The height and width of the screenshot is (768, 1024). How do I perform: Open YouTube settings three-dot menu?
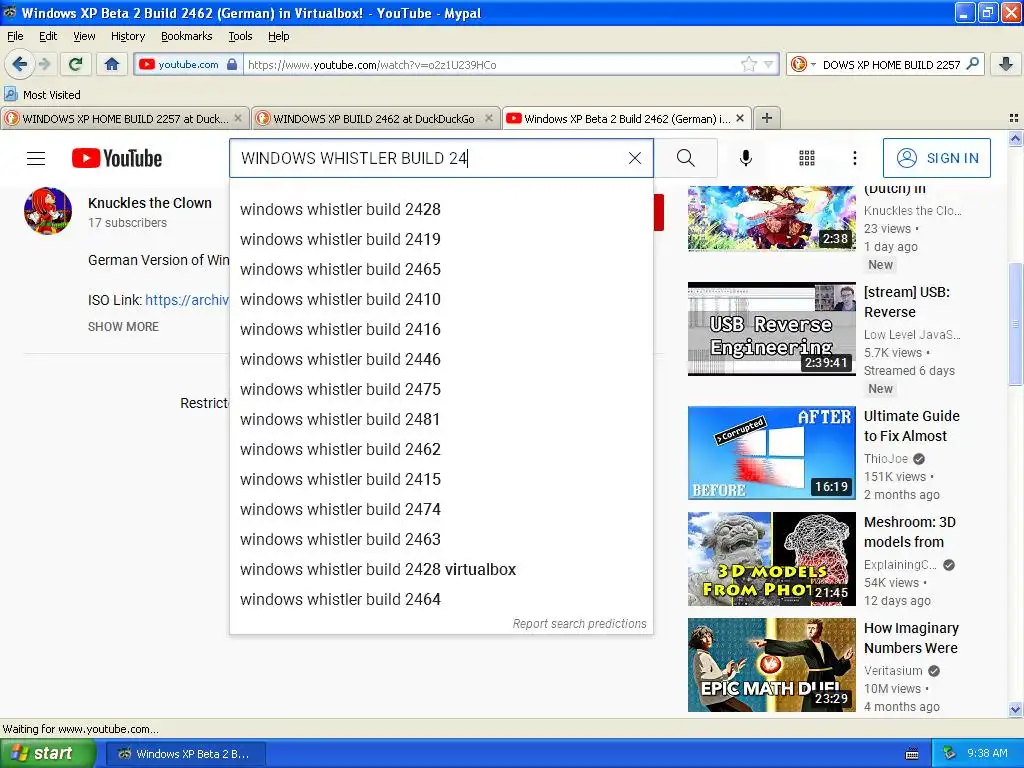coord(855,158)
